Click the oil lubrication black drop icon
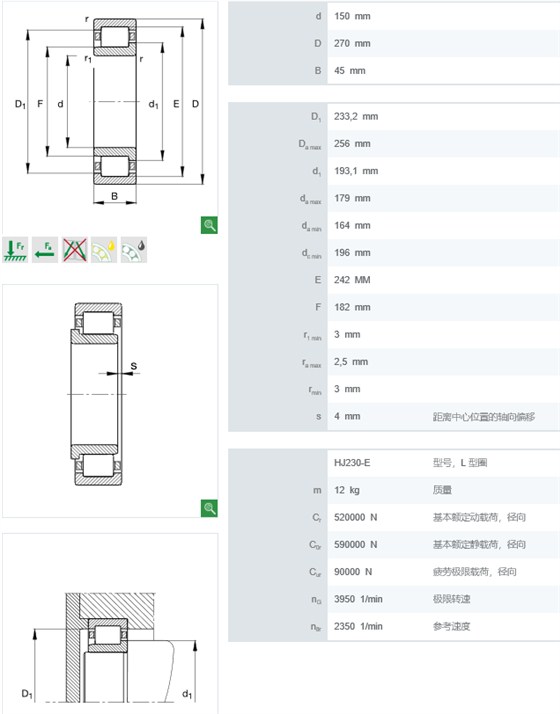Screen dimensions: 560x714 (x=134, y=250)
